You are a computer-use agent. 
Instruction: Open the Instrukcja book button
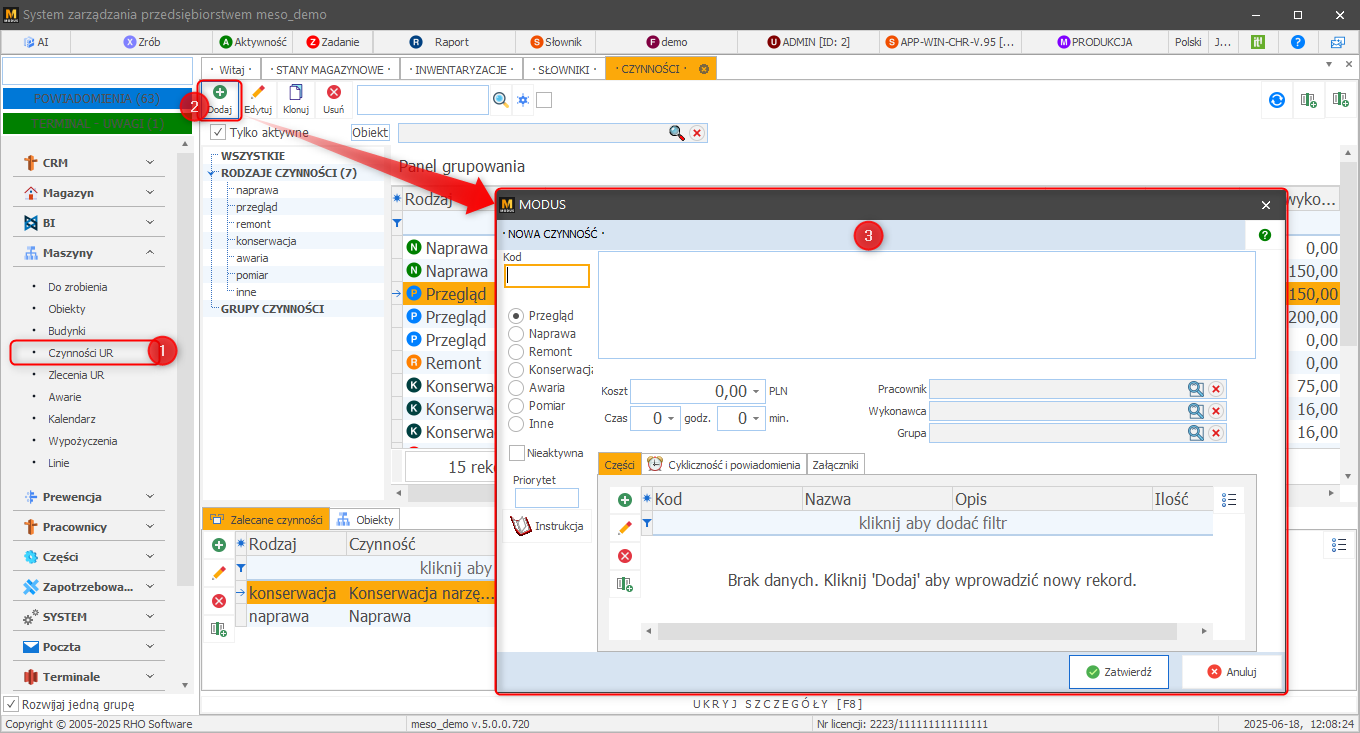(547, 526)
